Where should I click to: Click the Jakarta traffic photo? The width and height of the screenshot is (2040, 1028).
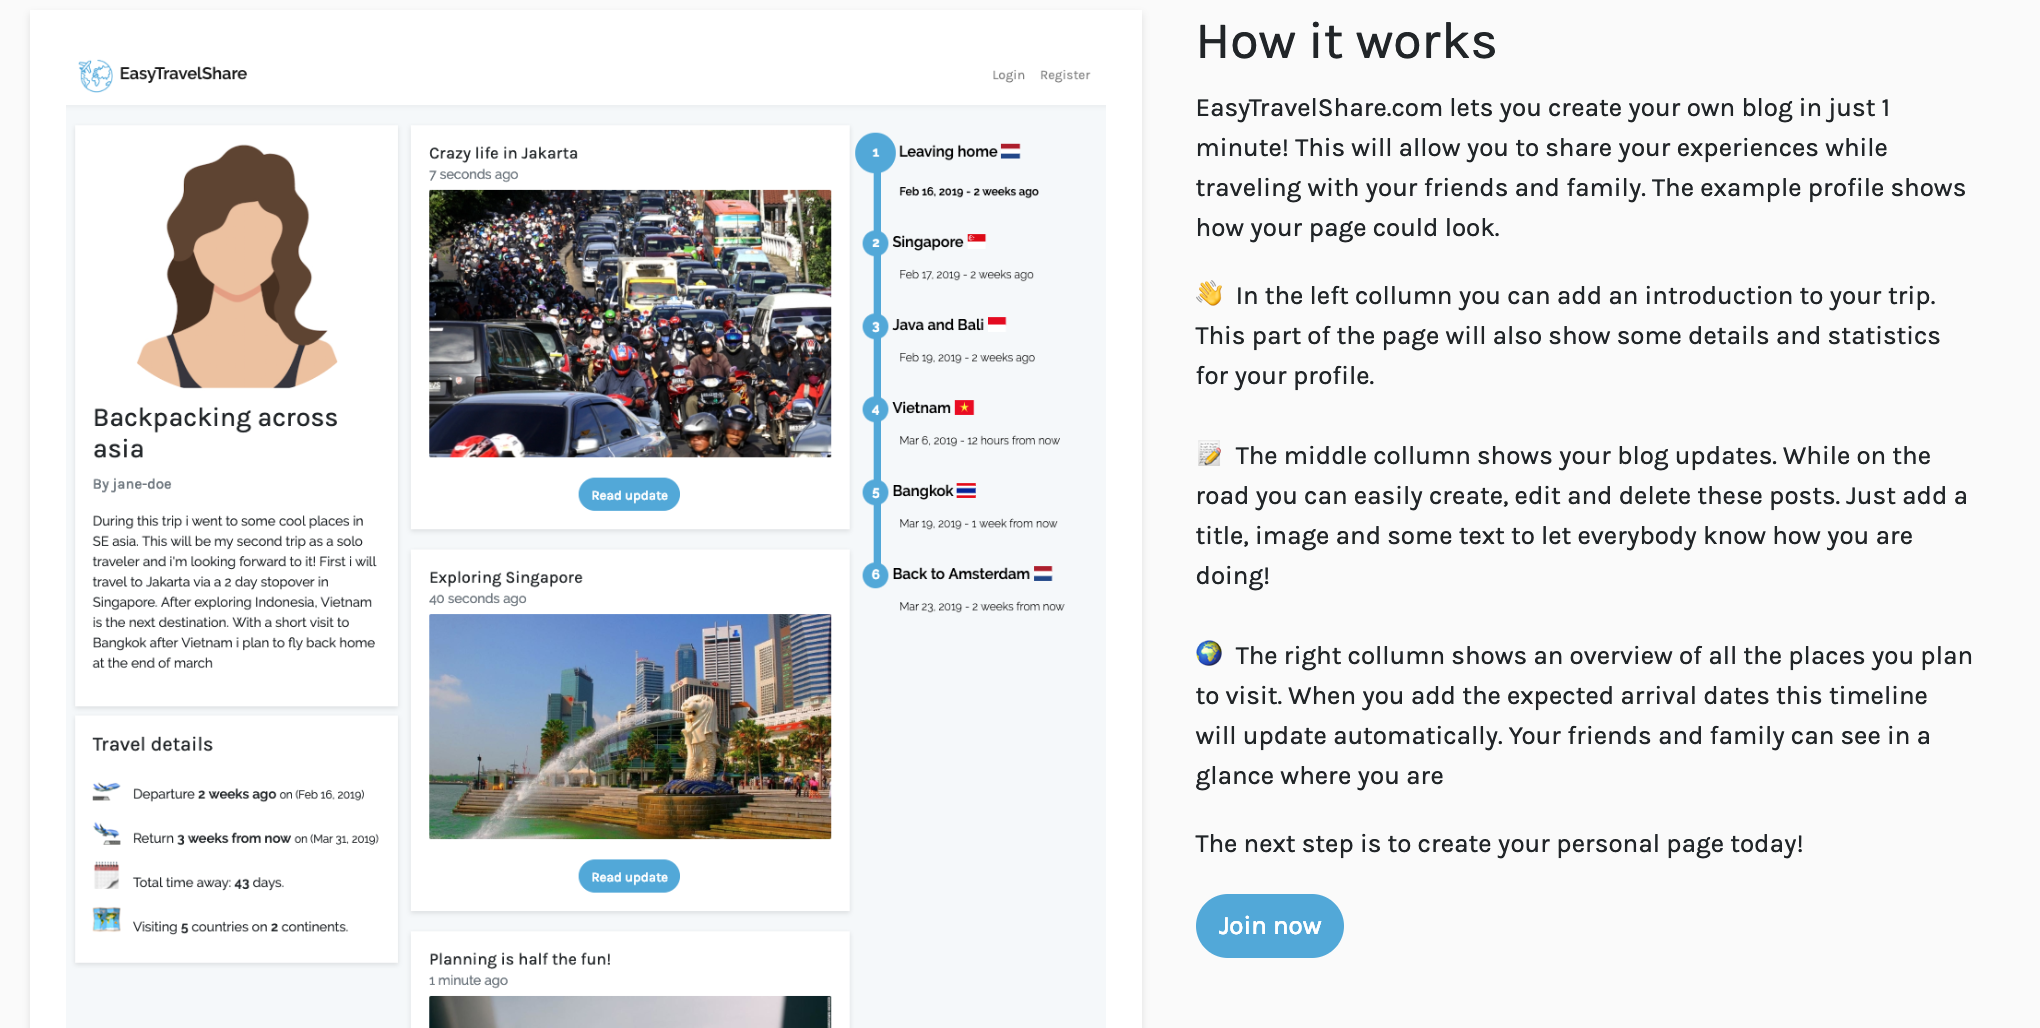point(629,324)
